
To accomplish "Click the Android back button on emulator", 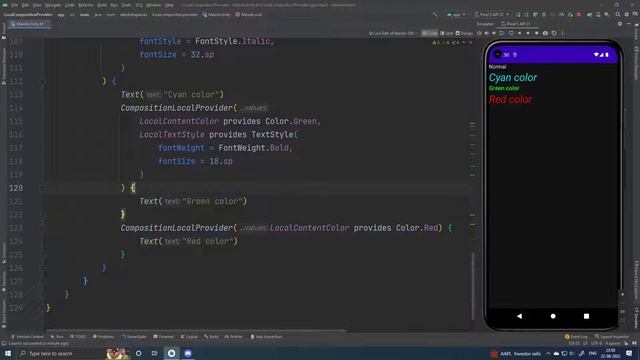I will [x=519, y=316].
